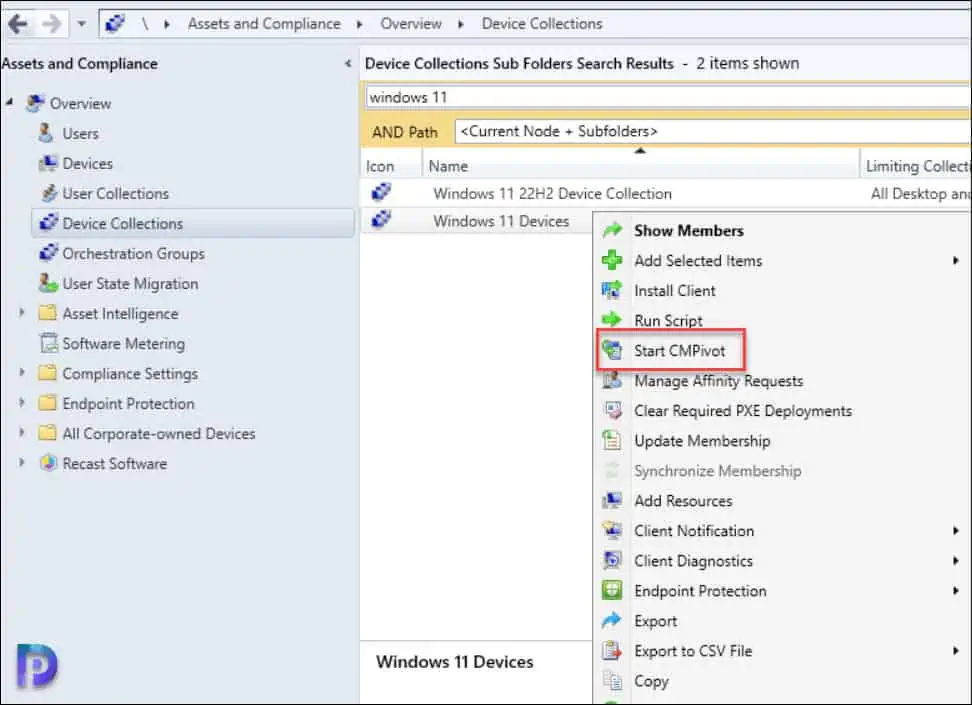Screen dimensions: 972x705
Task: Click the Add Resources menu icon
Action: (x=612, y=500)
